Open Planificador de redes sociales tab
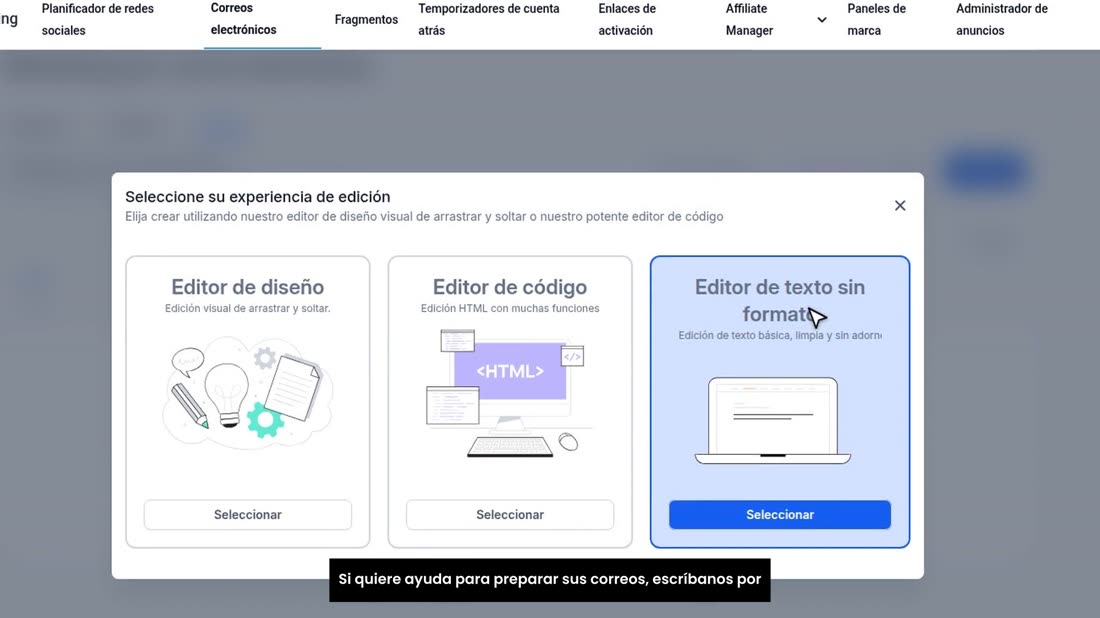This screenshot has height=618, width=1100. [x=98, y=20]
